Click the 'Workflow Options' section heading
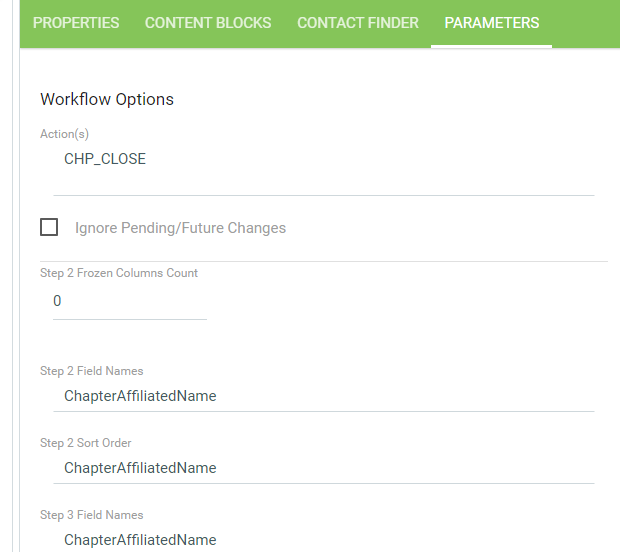This screenshot has width=620, height=552. pyautogui.click(x=107, y=99)
